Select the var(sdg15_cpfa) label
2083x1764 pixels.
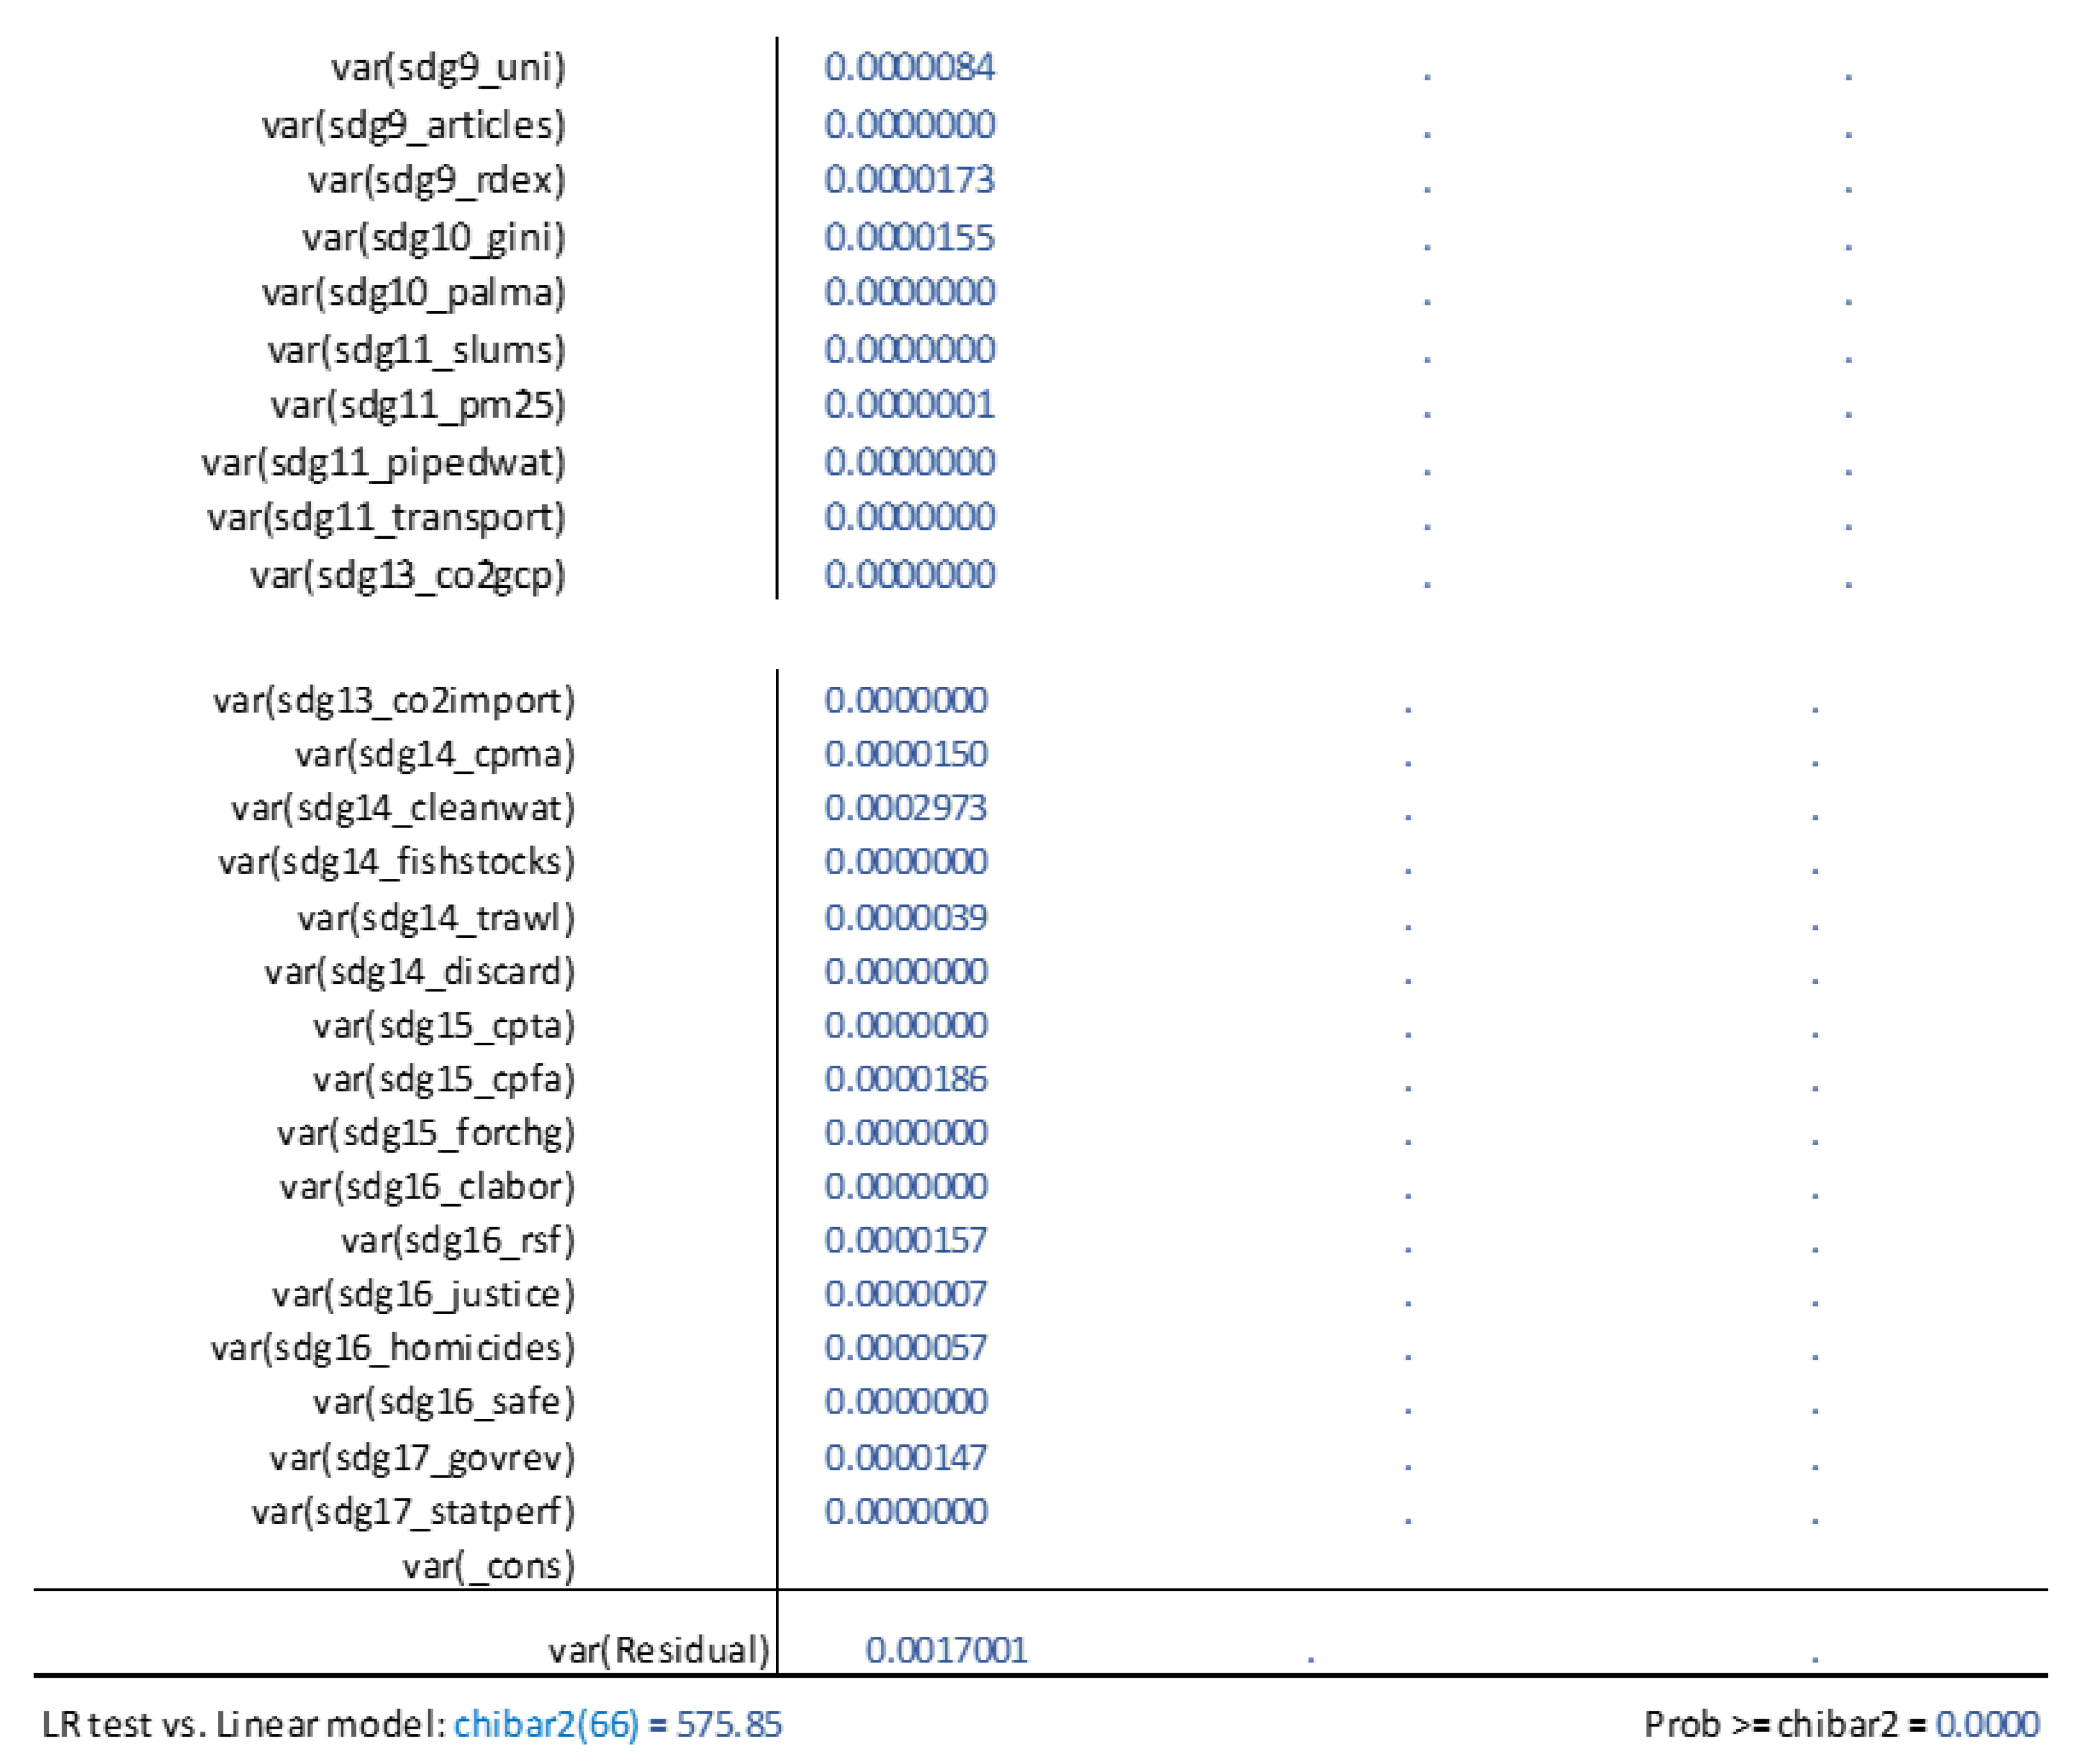(443, 1080)
